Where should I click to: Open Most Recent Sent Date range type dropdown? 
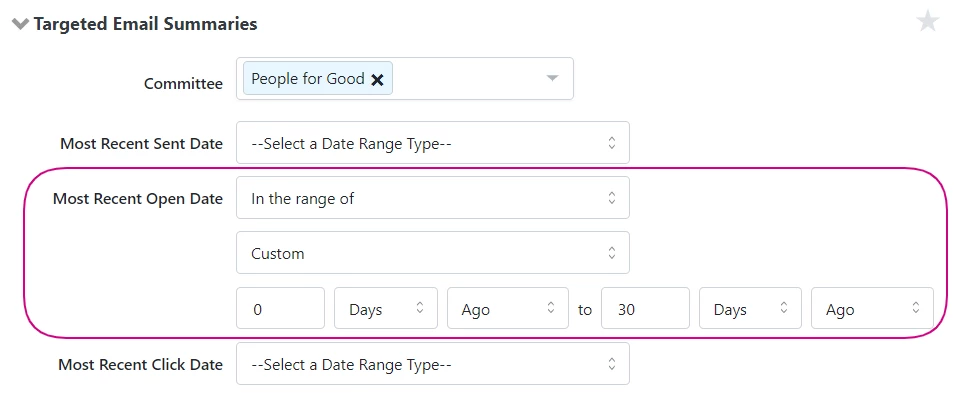(432, 143)
